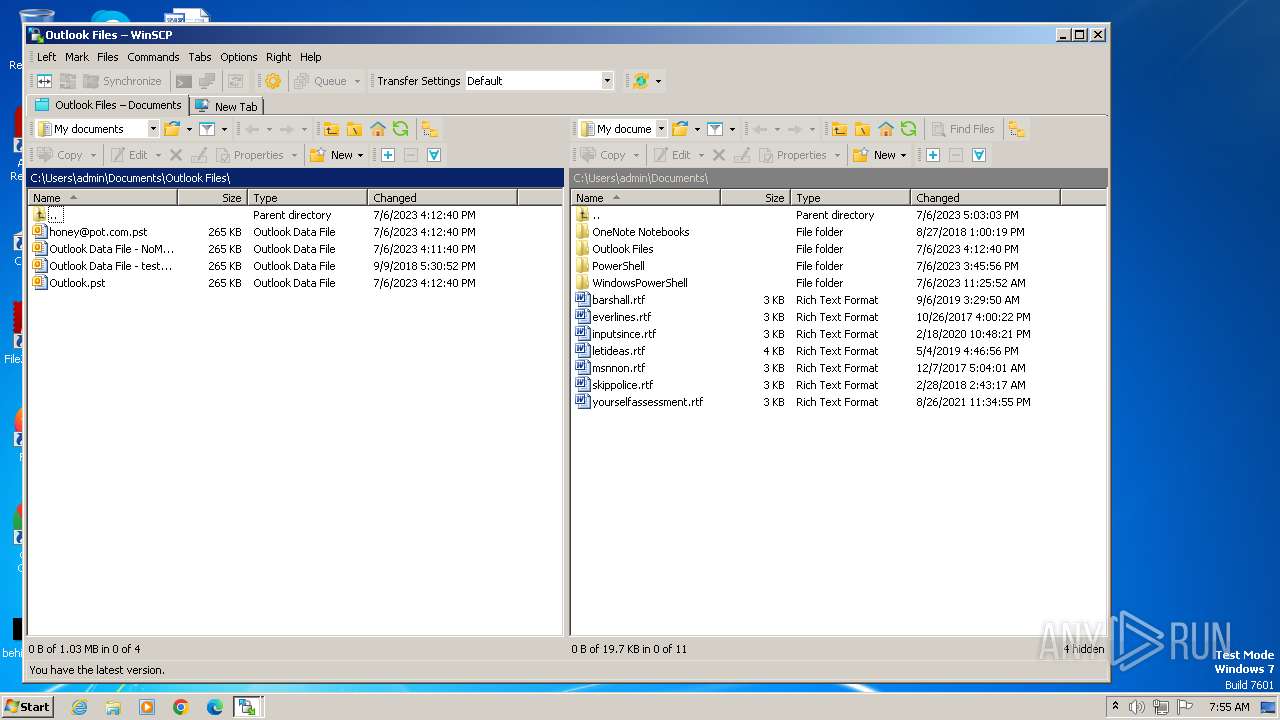Open Preferences gear icon
This screenshot has width=1280, height=720.
(273, 81)
